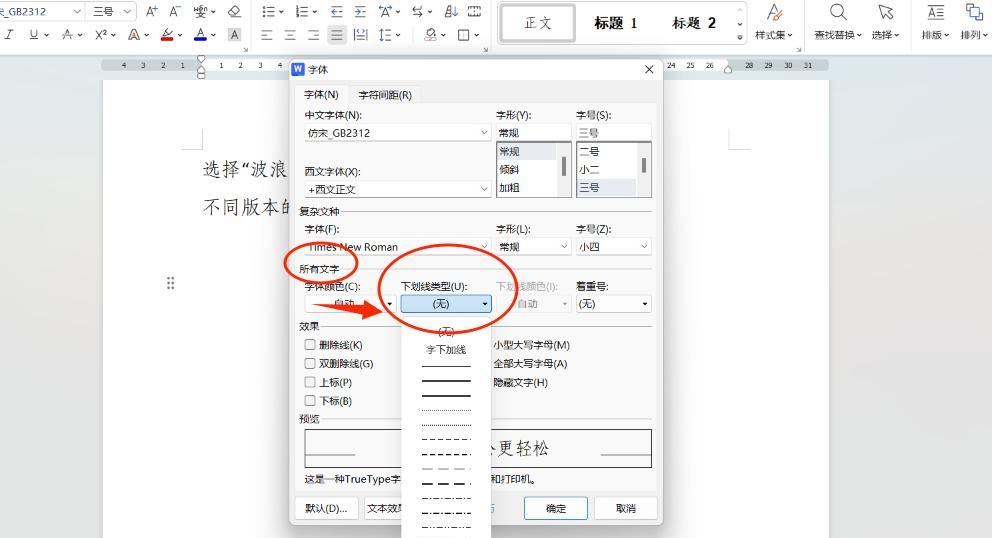
Task: Select 倾斜 in the font style list
Action: [509, 170]
